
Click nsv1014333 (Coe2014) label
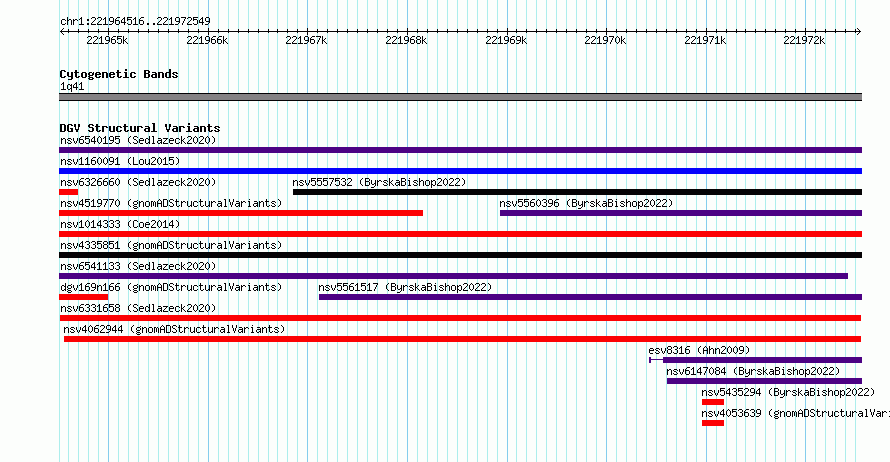click(120, 224)
